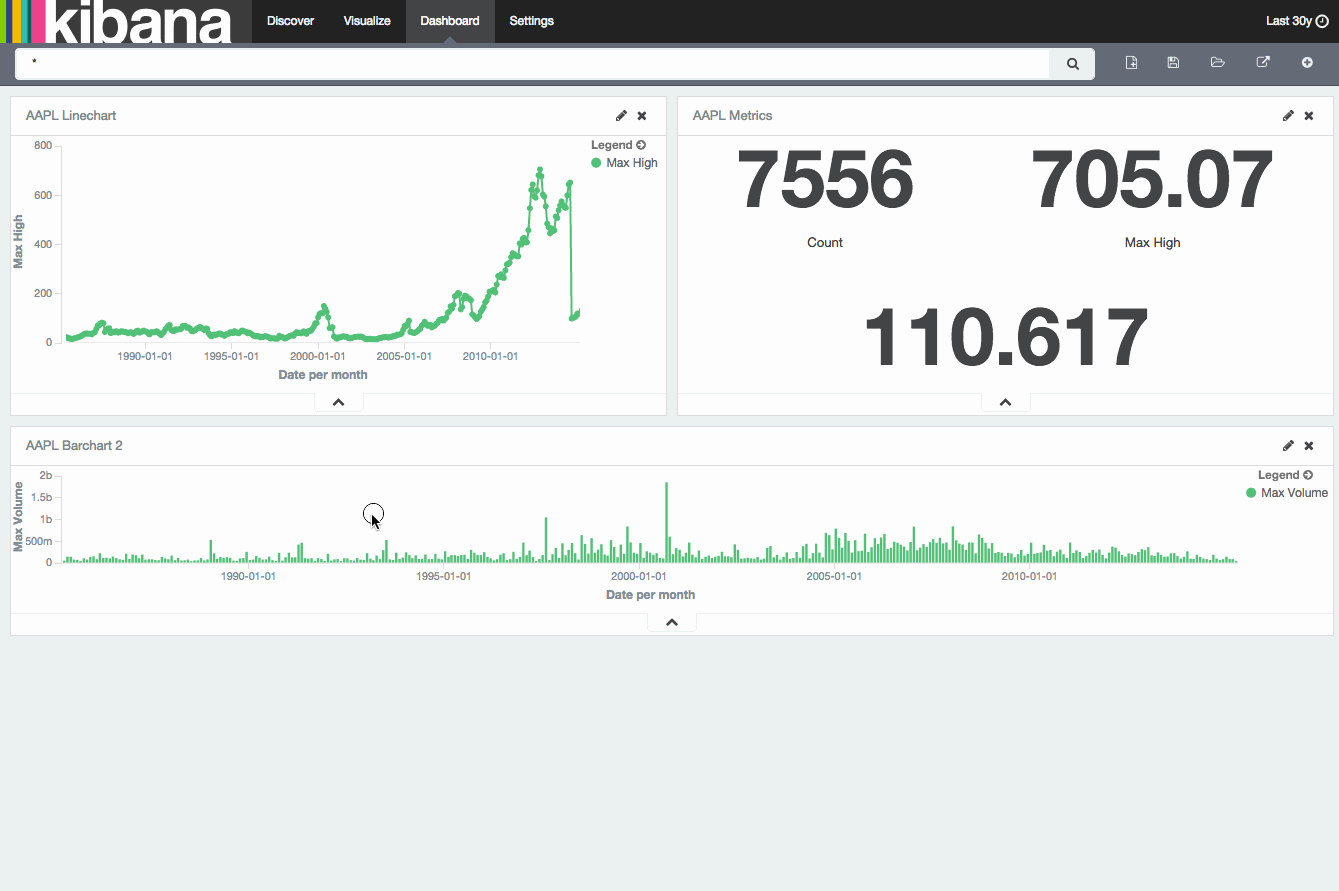Click the 1990-01-01 label on the barchart axis
The width and height of the screenshot is (1339, 891).
pyautogui.click(x=249, y=576)
